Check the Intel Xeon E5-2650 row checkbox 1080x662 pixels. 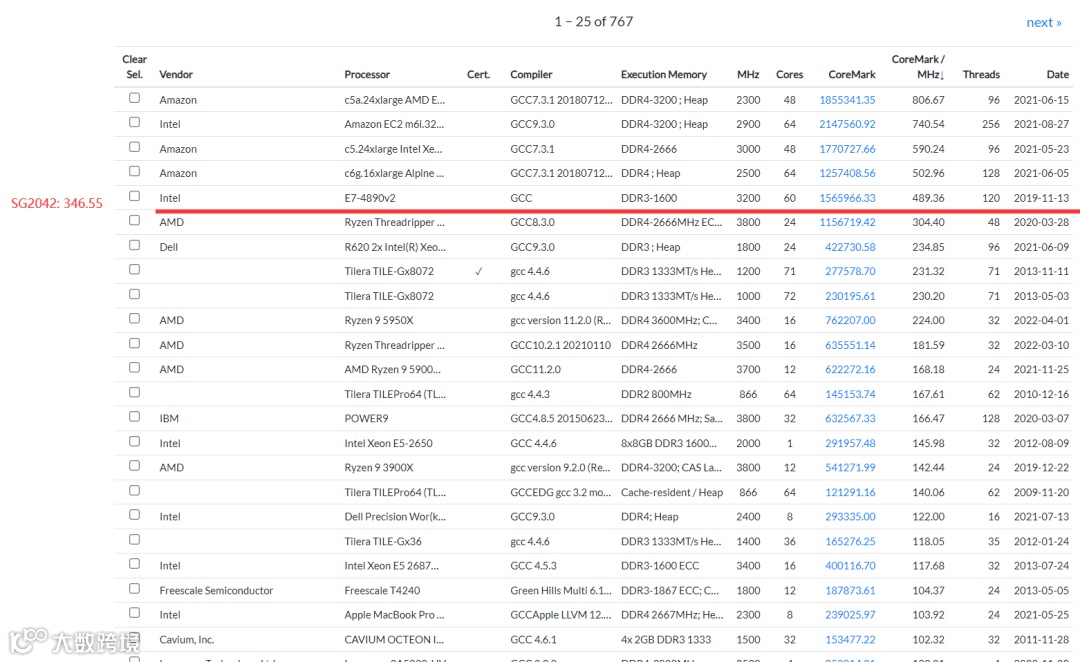[x=134, y=441]
